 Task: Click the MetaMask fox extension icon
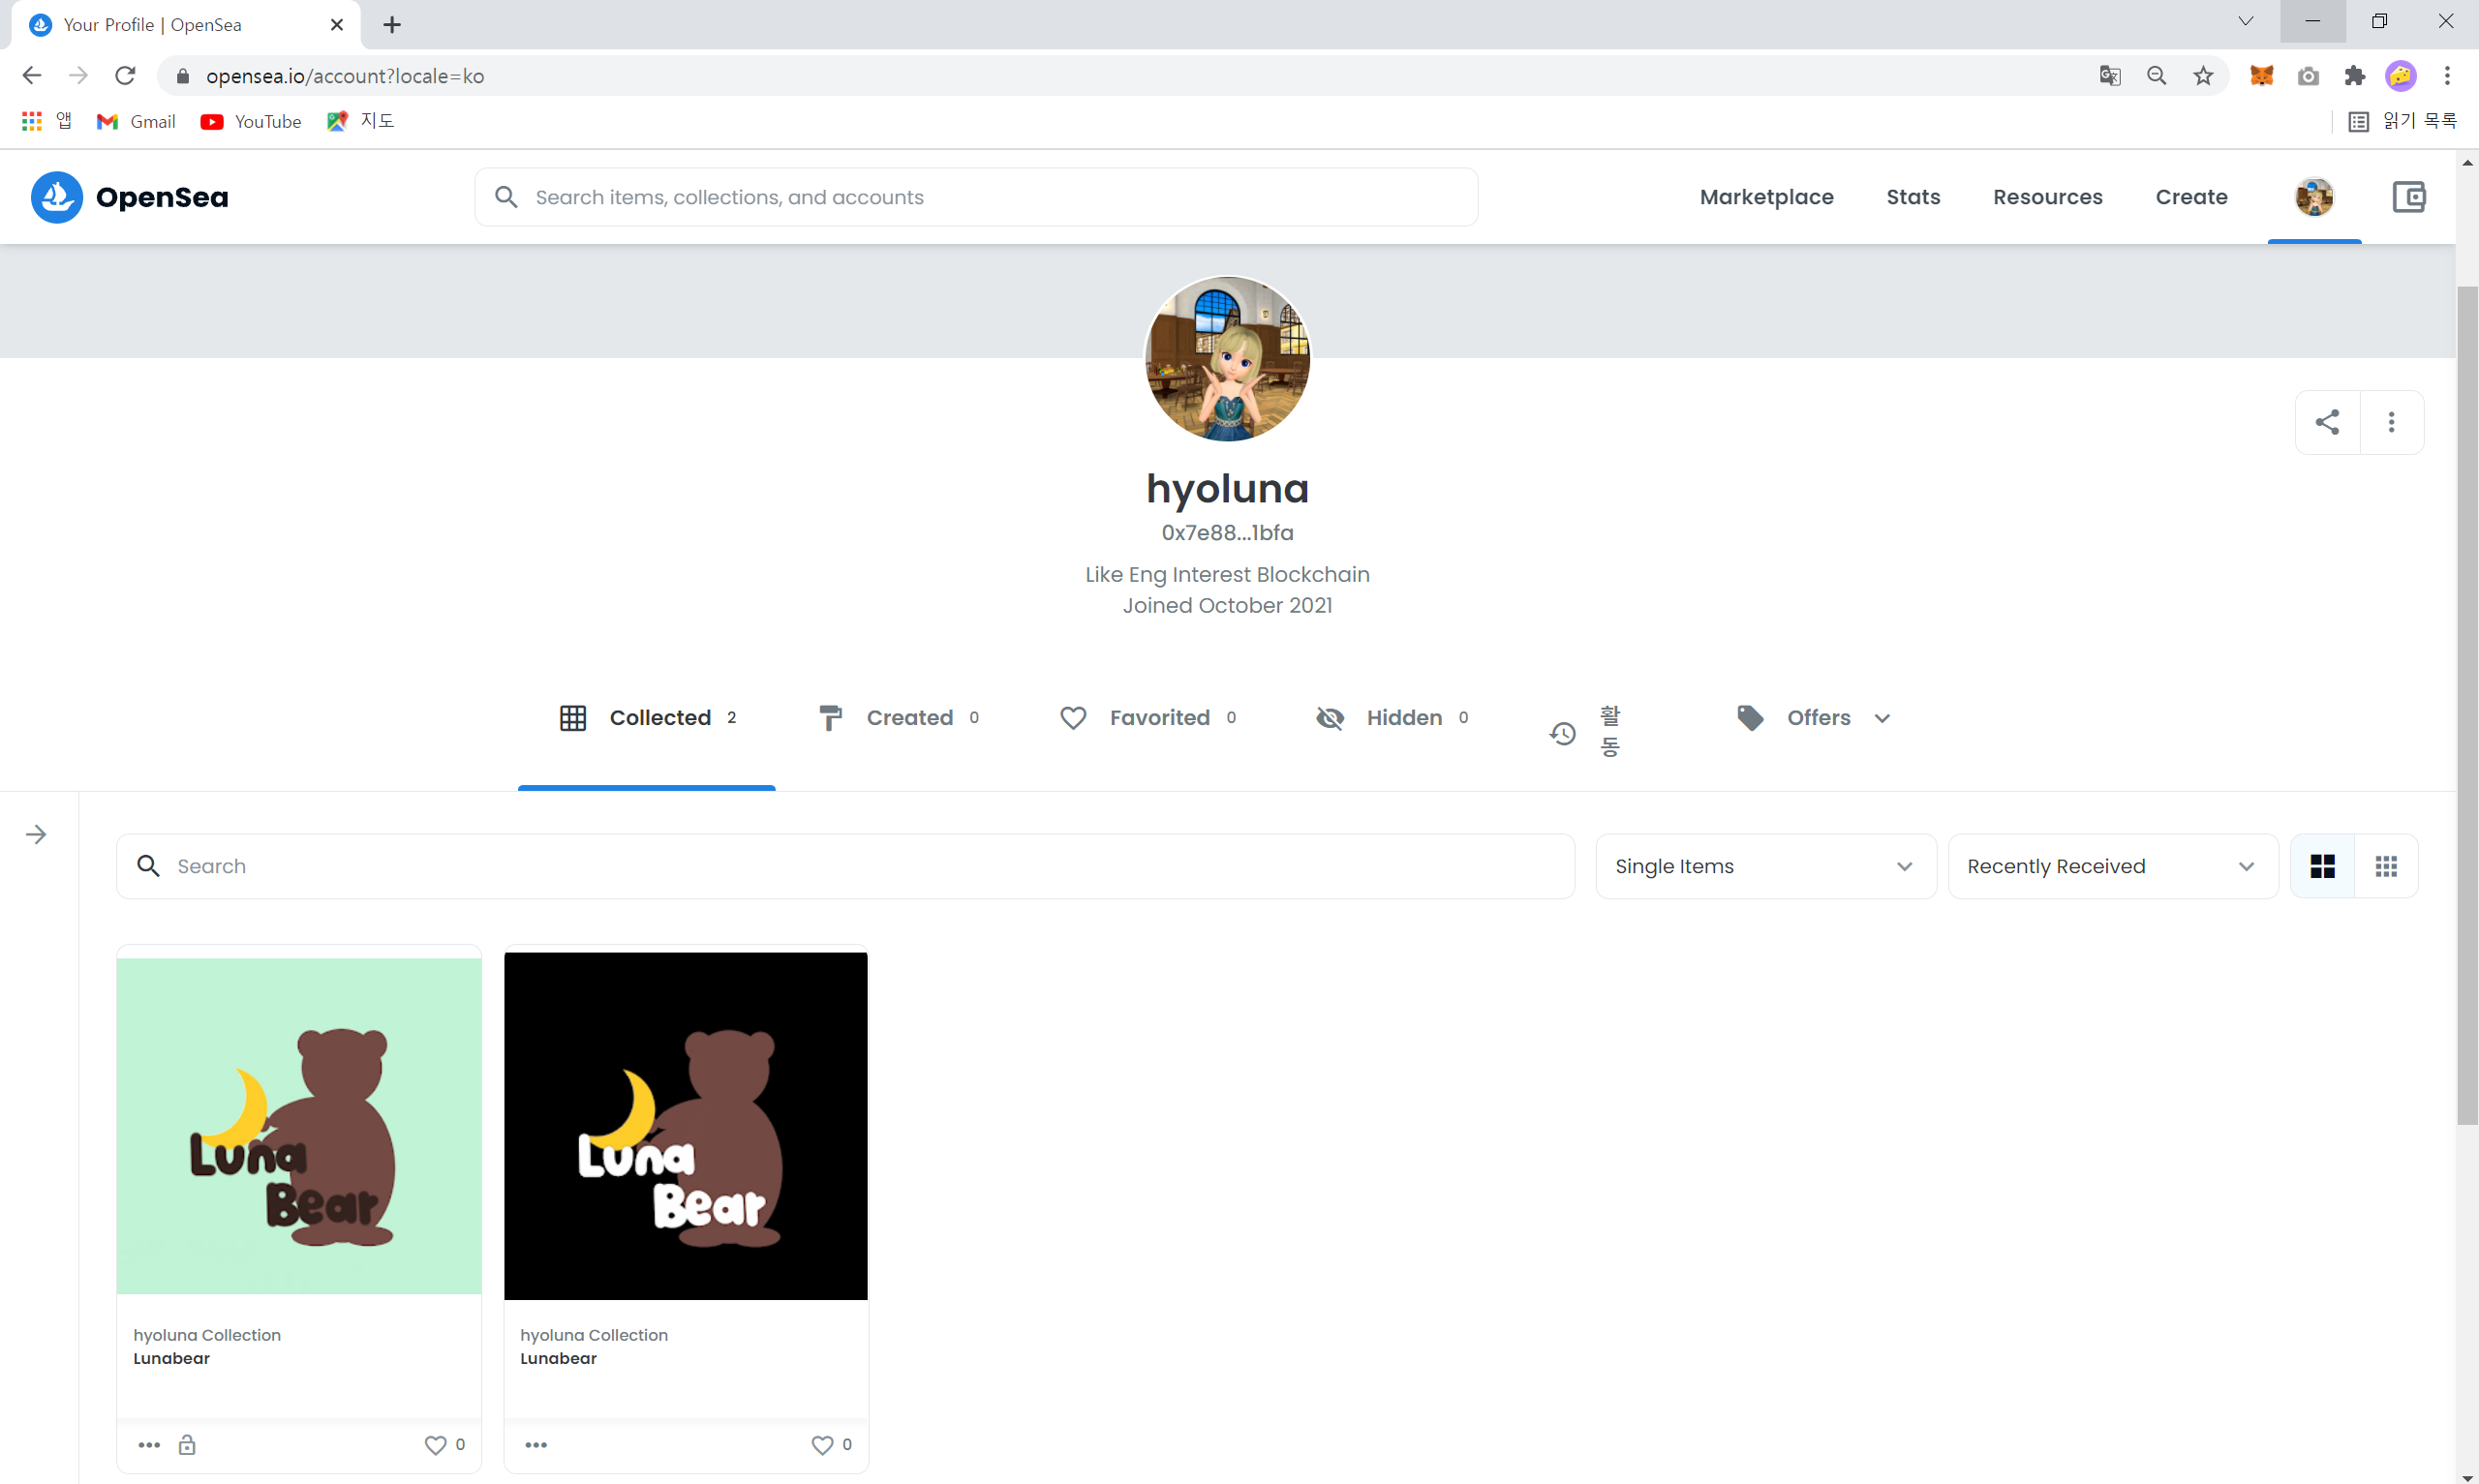(x=2260, y=76)
